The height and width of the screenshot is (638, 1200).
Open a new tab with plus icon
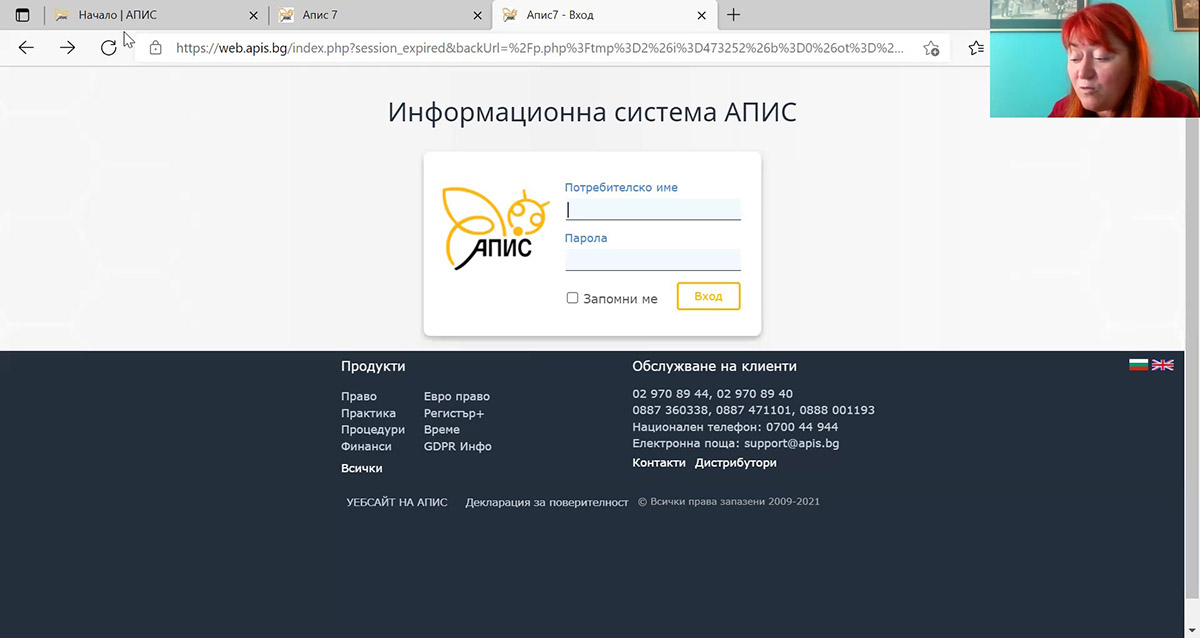(734, 15)
